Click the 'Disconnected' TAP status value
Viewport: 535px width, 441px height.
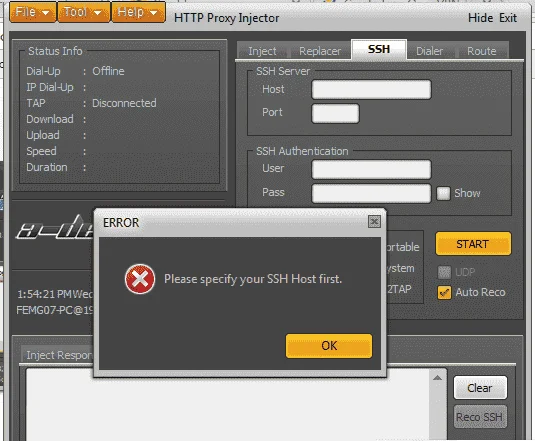pyautogui.click(x=124, y=103)
